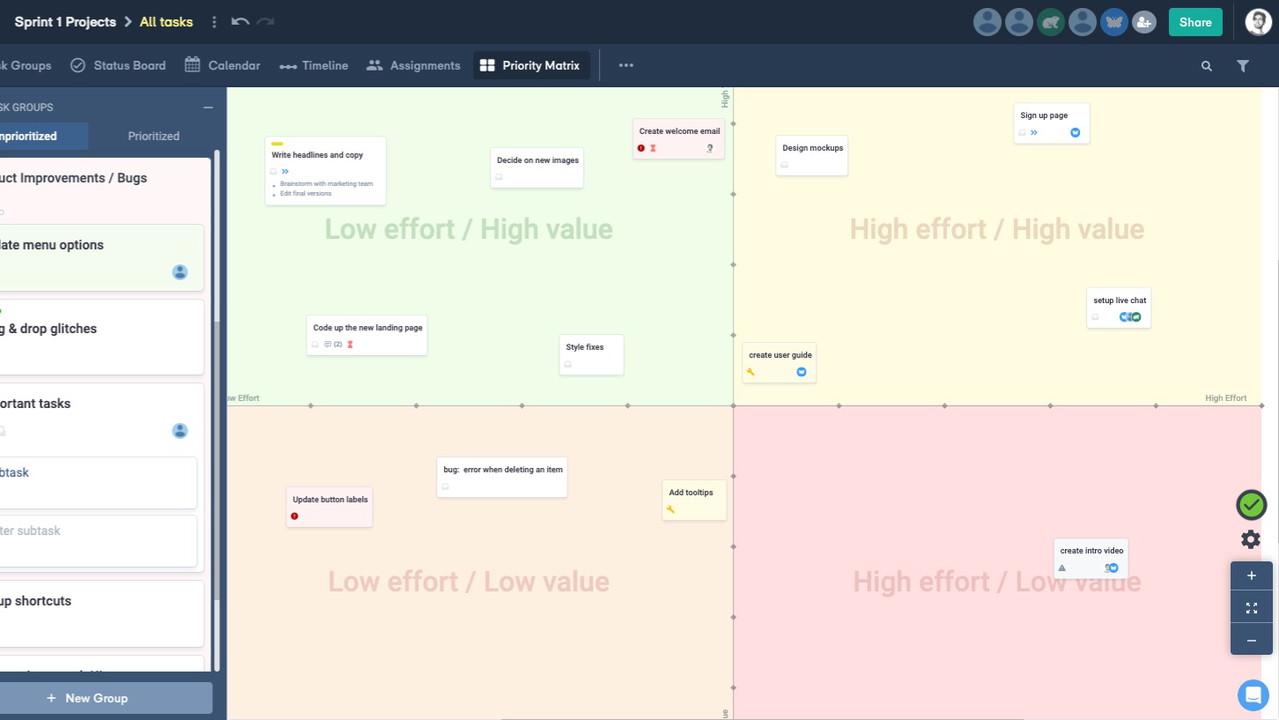The width and height of the screenshot is (1279, 720).
Task: Toggle the green checkmark completed button
Action: (1251, 505)
